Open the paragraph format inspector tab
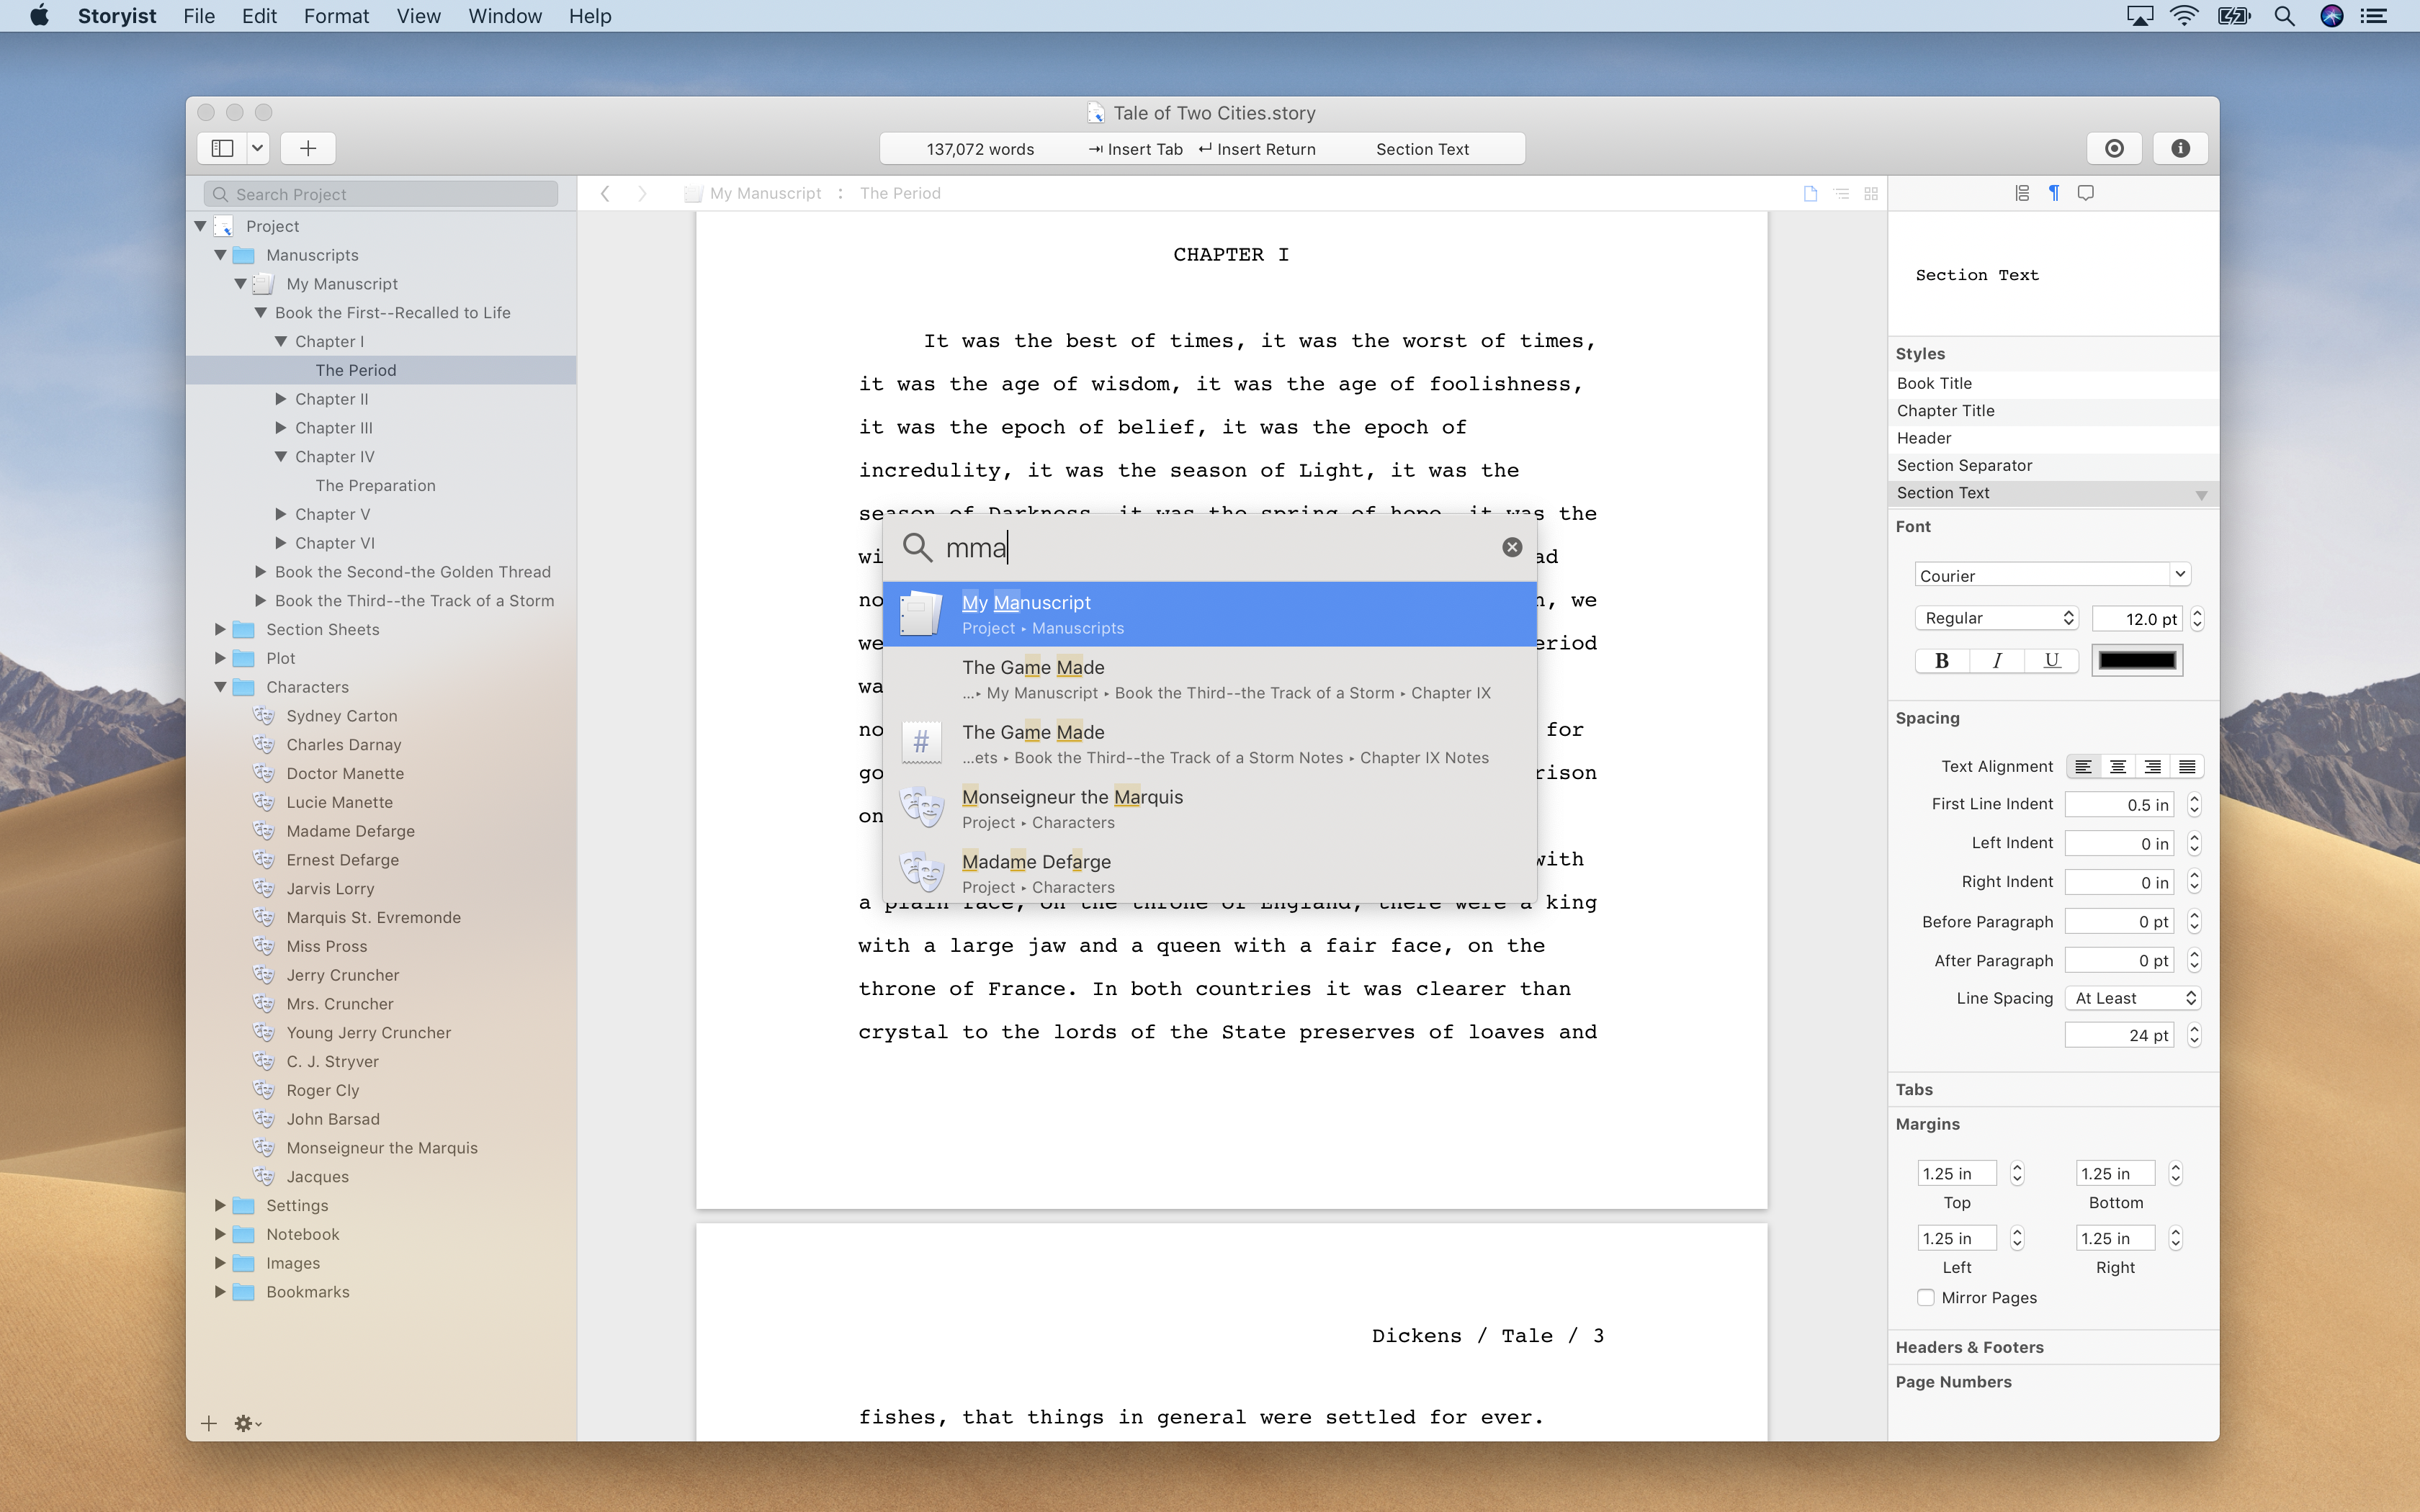 coord(2054,193)
